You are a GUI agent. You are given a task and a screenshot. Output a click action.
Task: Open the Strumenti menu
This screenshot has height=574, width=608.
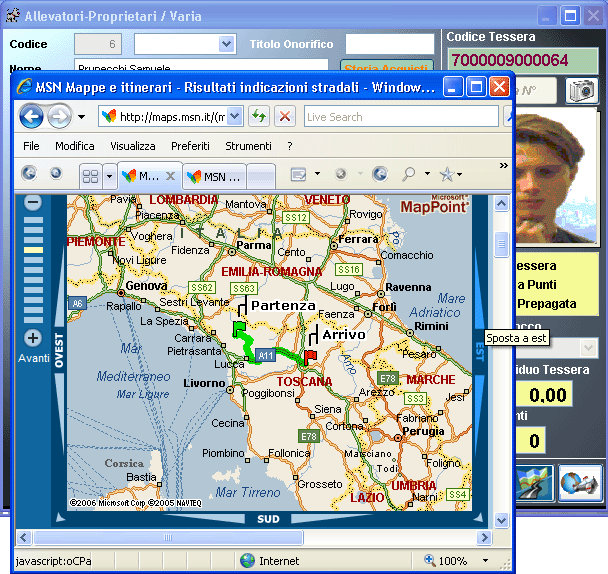click(249, 146)
